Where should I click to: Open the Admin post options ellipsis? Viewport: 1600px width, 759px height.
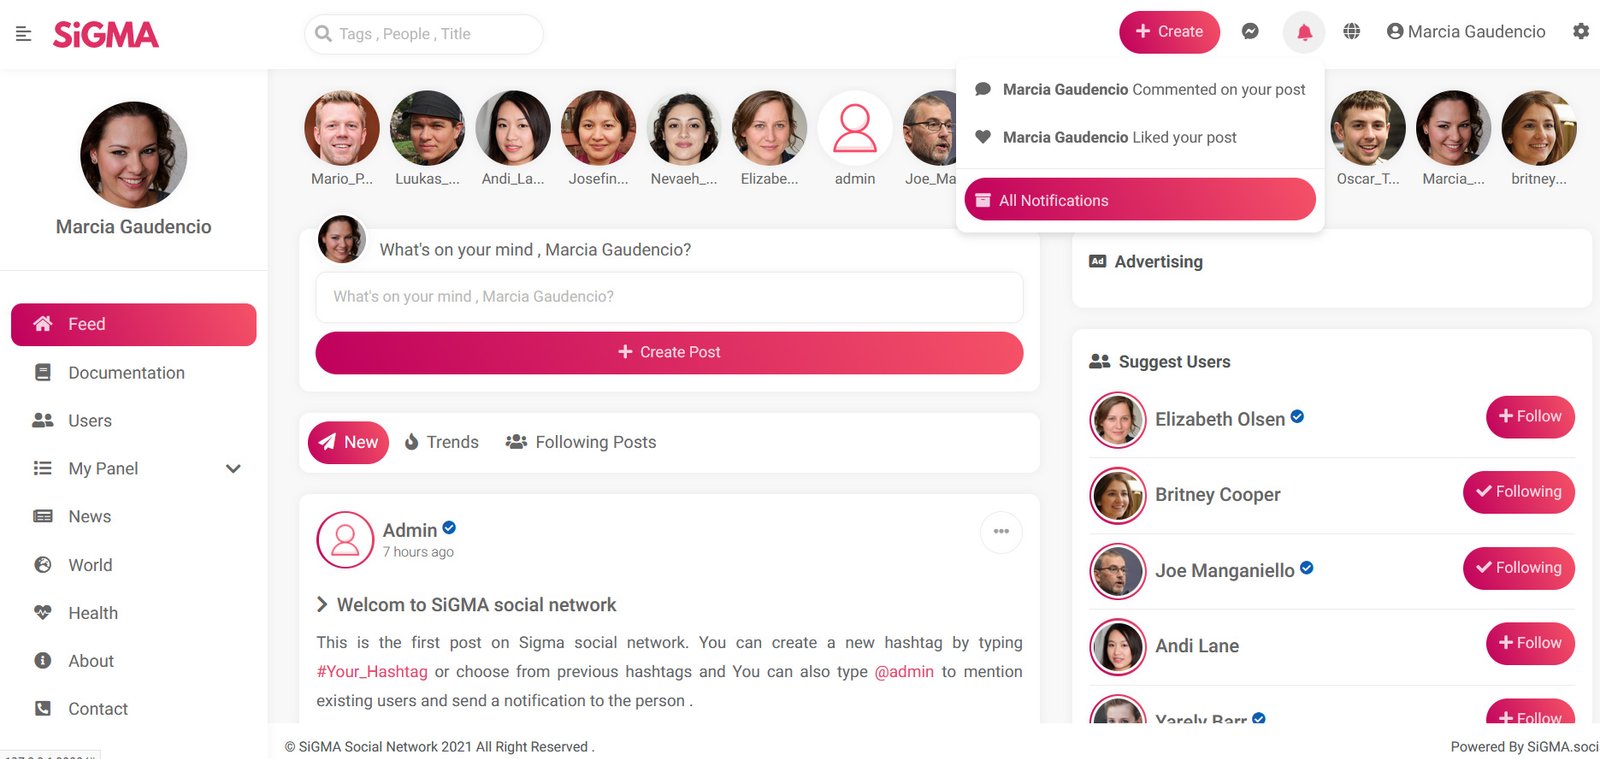[x=1001, y=531]
